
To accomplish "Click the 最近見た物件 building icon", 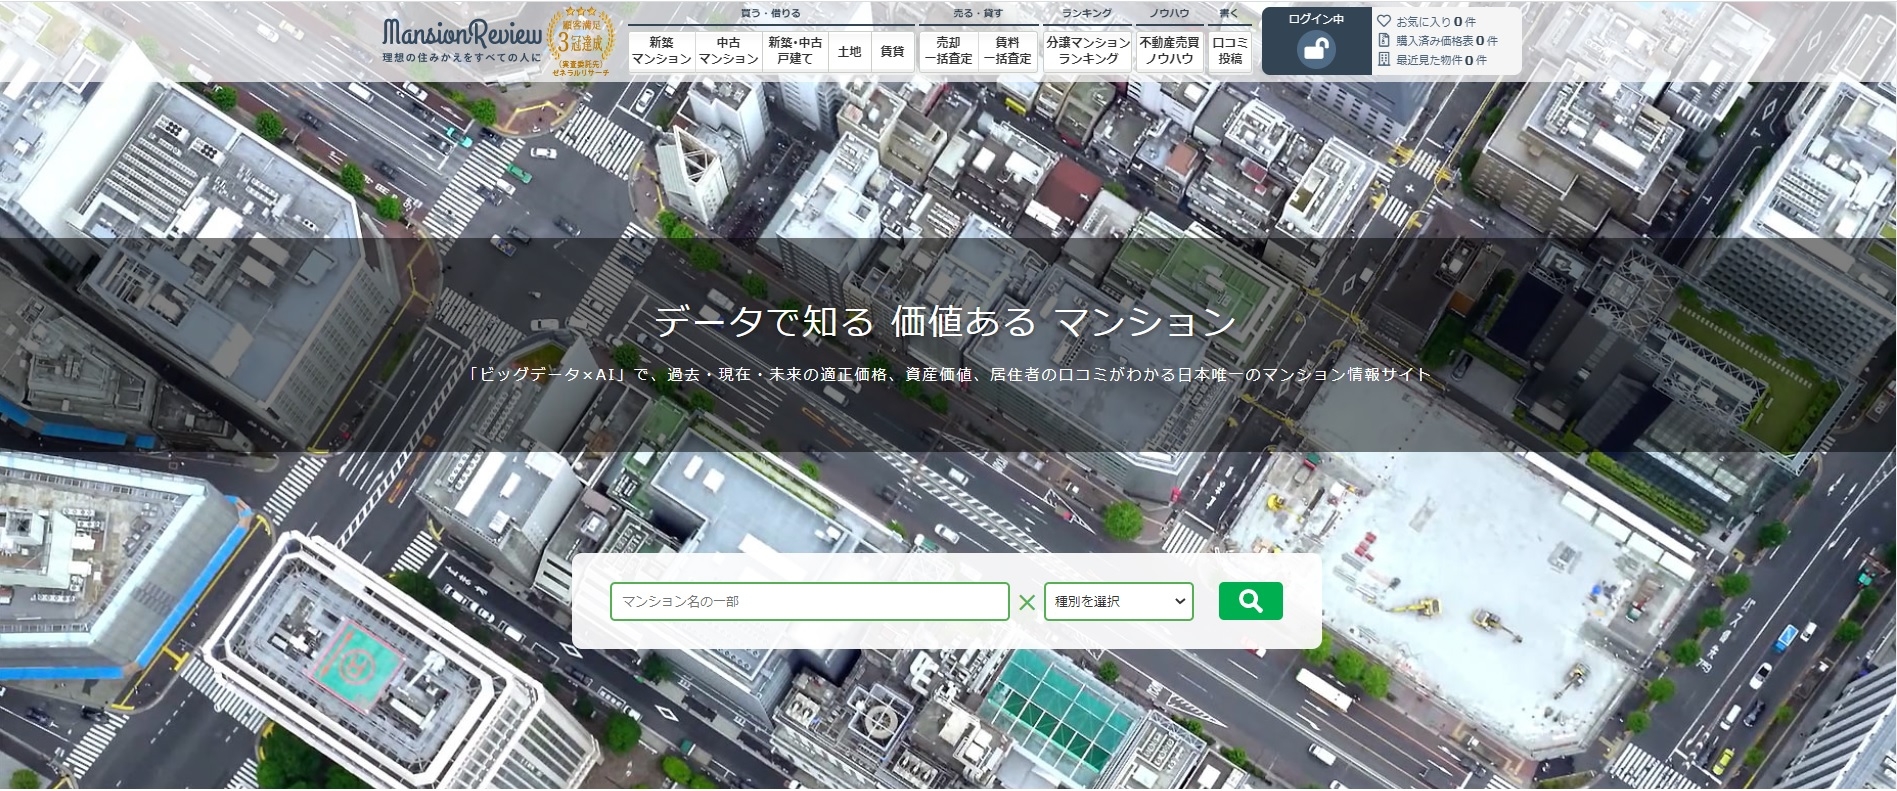I will [x=1384, y=59].
